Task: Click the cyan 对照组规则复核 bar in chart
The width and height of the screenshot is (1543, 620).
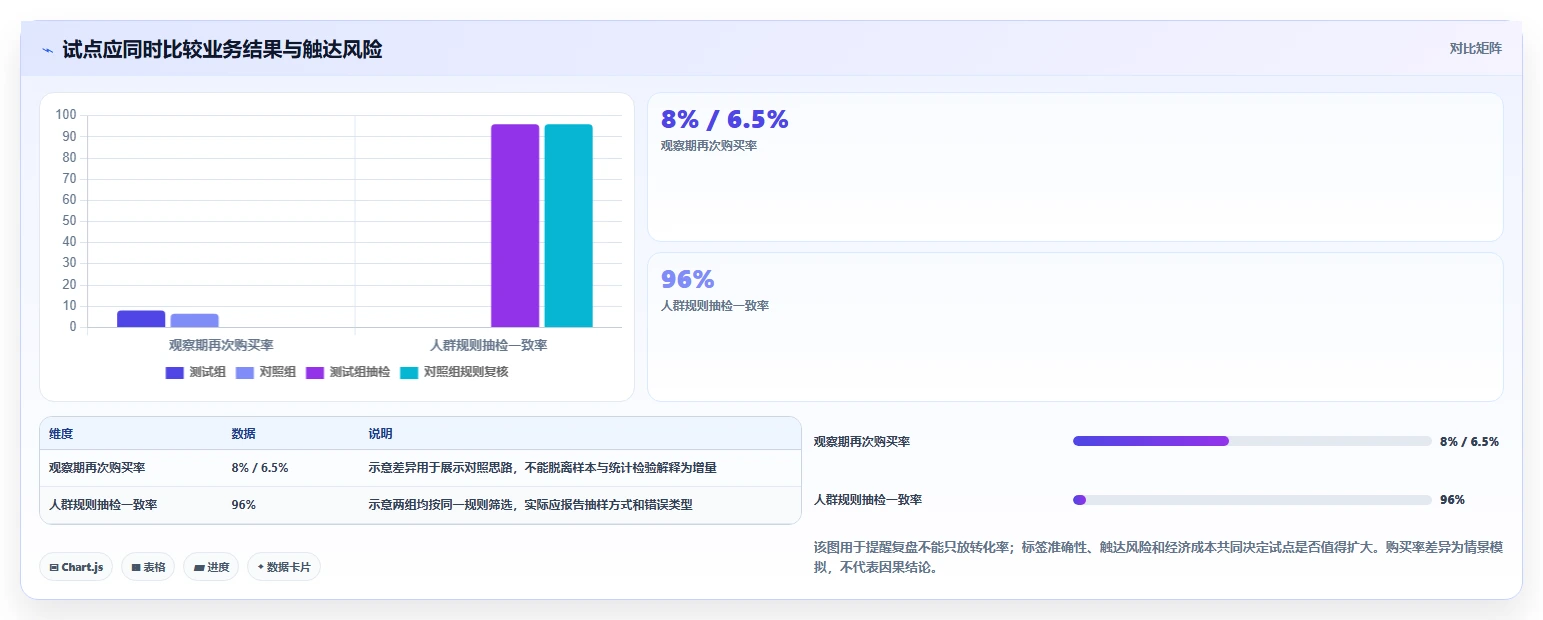Action: tap(568, 226)
